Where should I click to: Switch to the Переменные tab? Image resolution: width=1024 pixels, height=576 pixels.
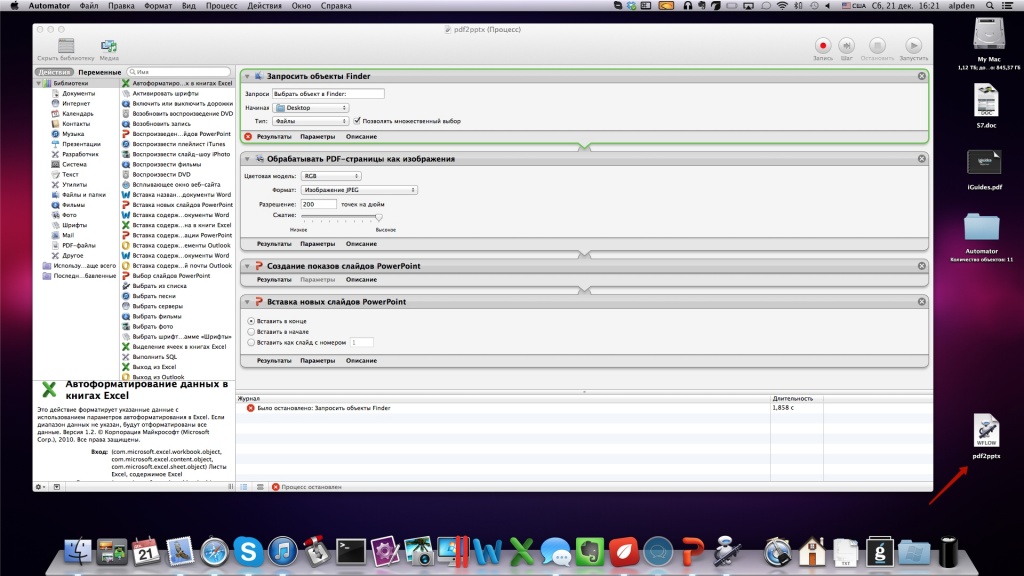[100, 72]
